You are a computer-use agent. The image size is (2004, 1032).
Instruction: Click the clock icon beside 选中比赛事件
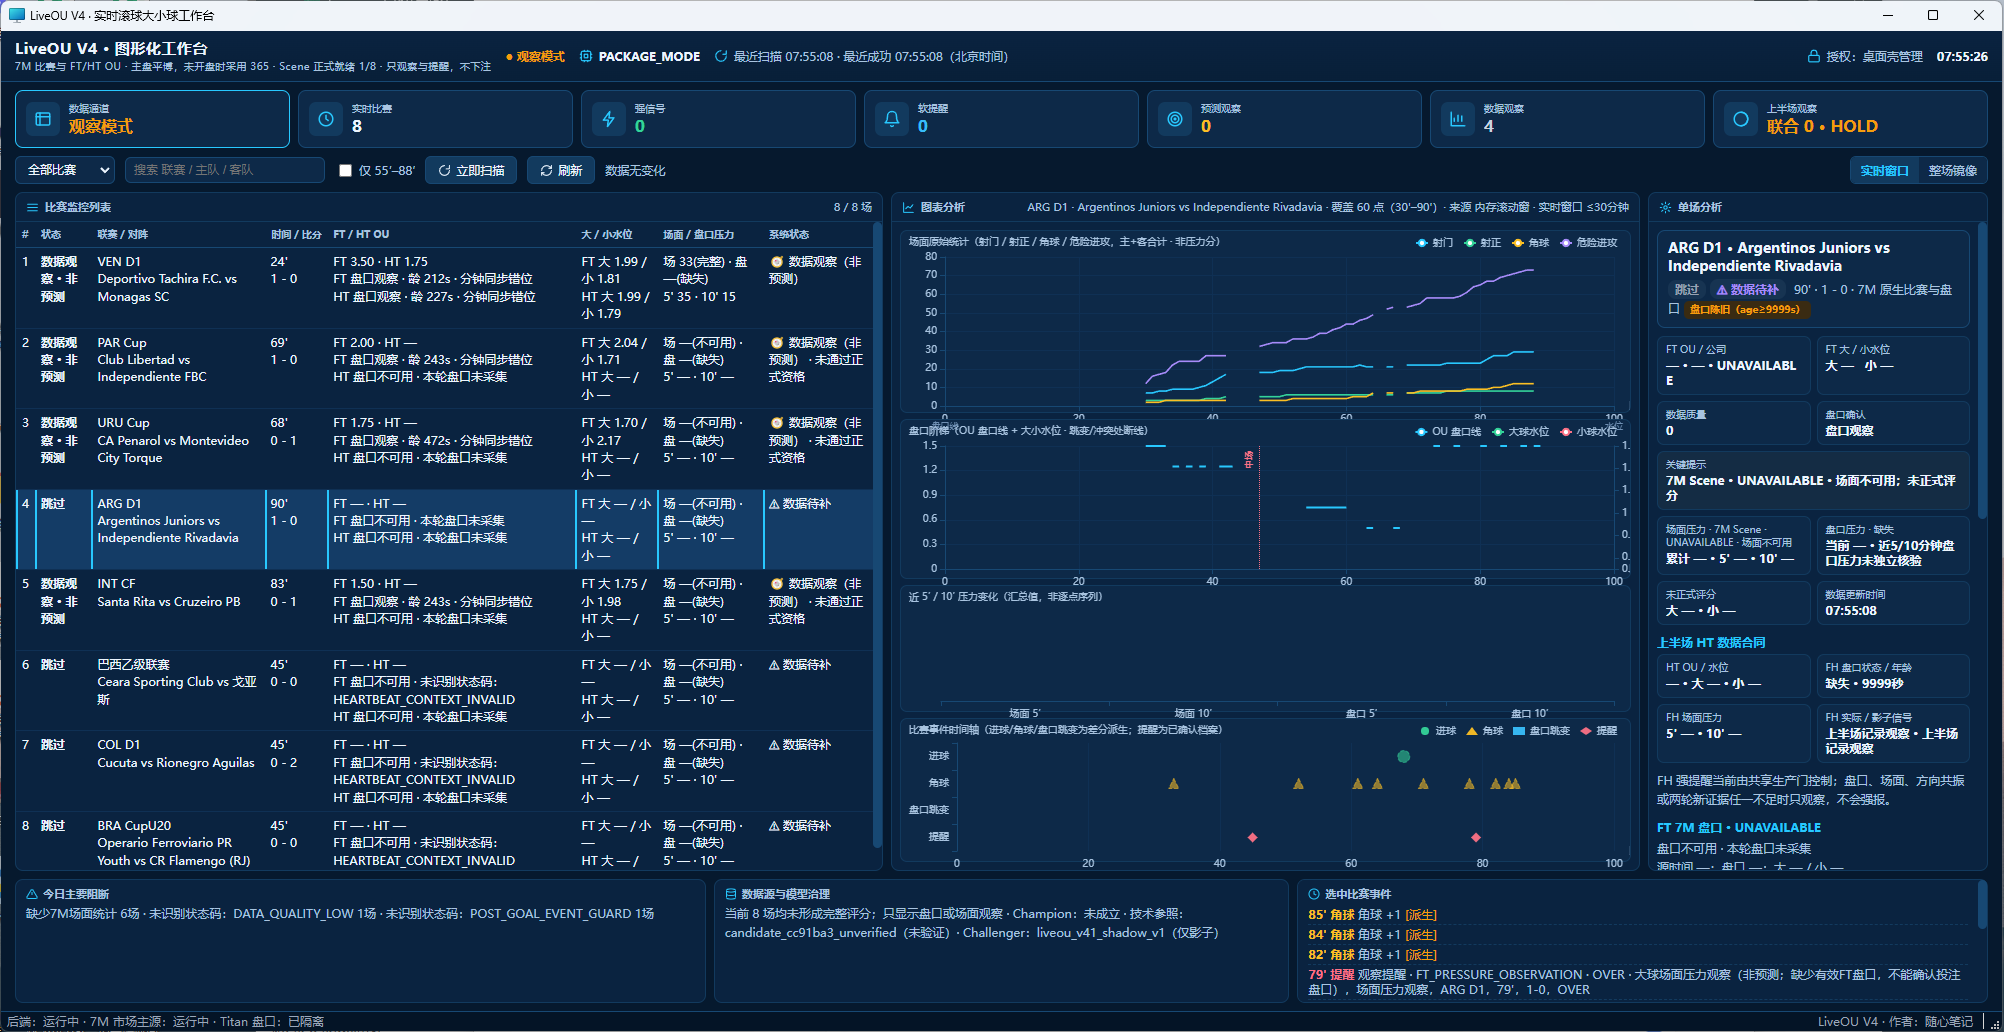coord(1314,894)
